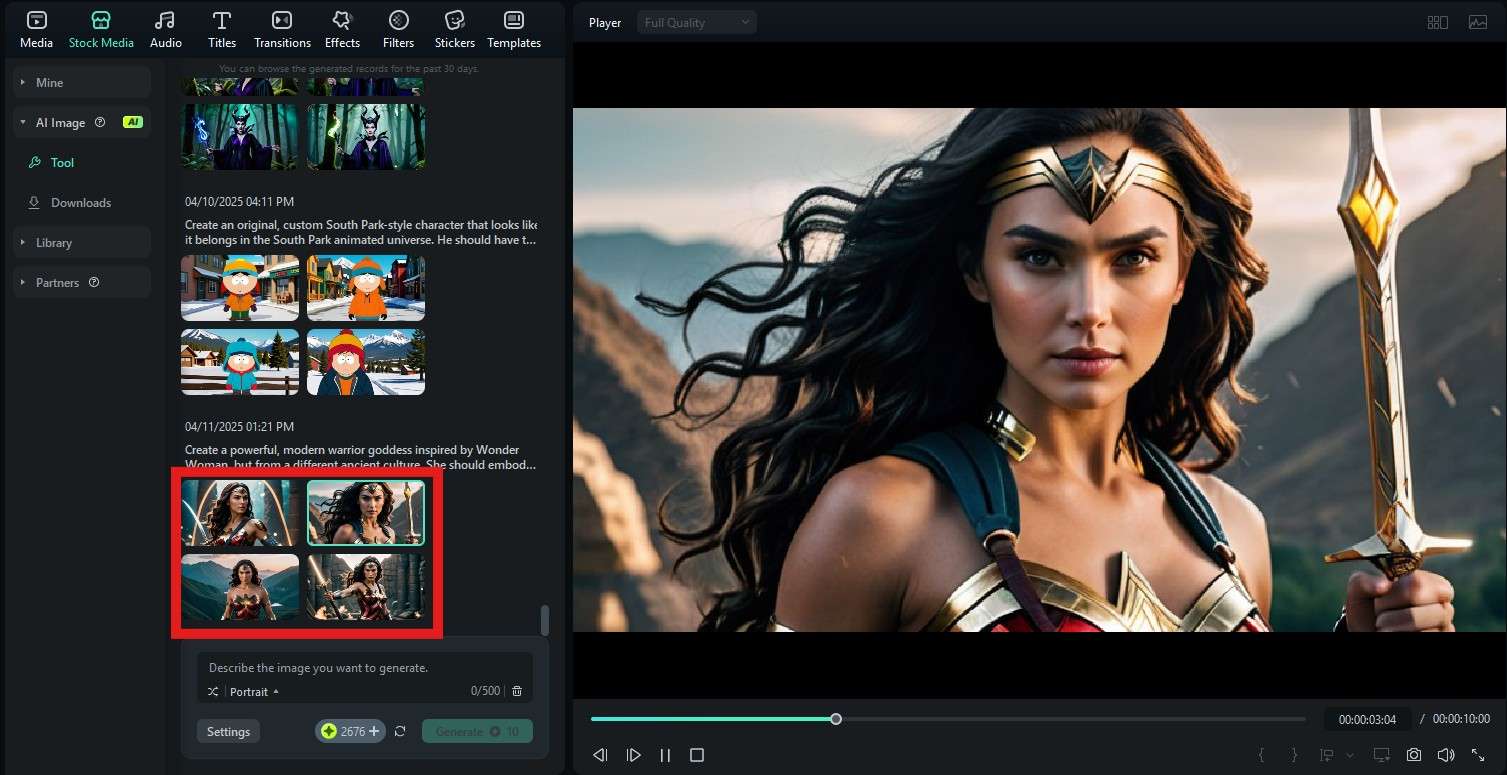Viewport: 1507px width, 775px height.
Task: Click the generated records vertical scrollbar
Action: pos(545,620)
